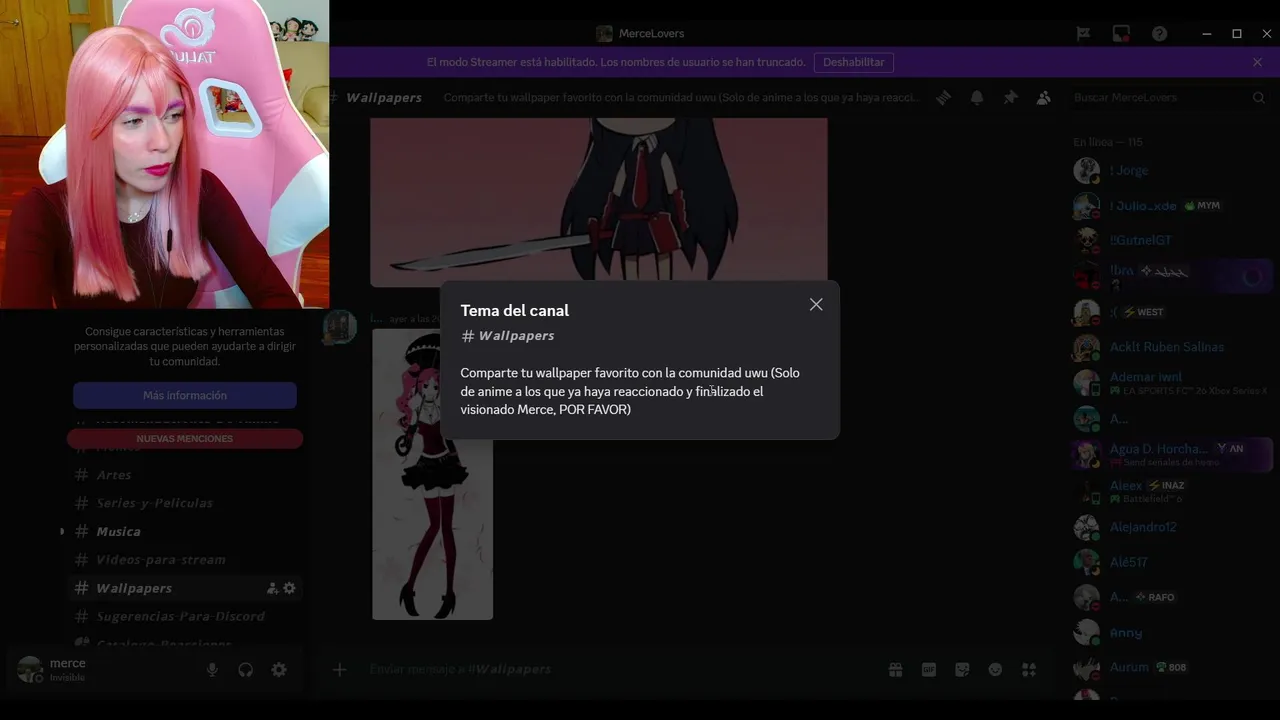Open the apps launcher icon in message bar
Screen dimensions: 1280x720
click(1029, 669)
